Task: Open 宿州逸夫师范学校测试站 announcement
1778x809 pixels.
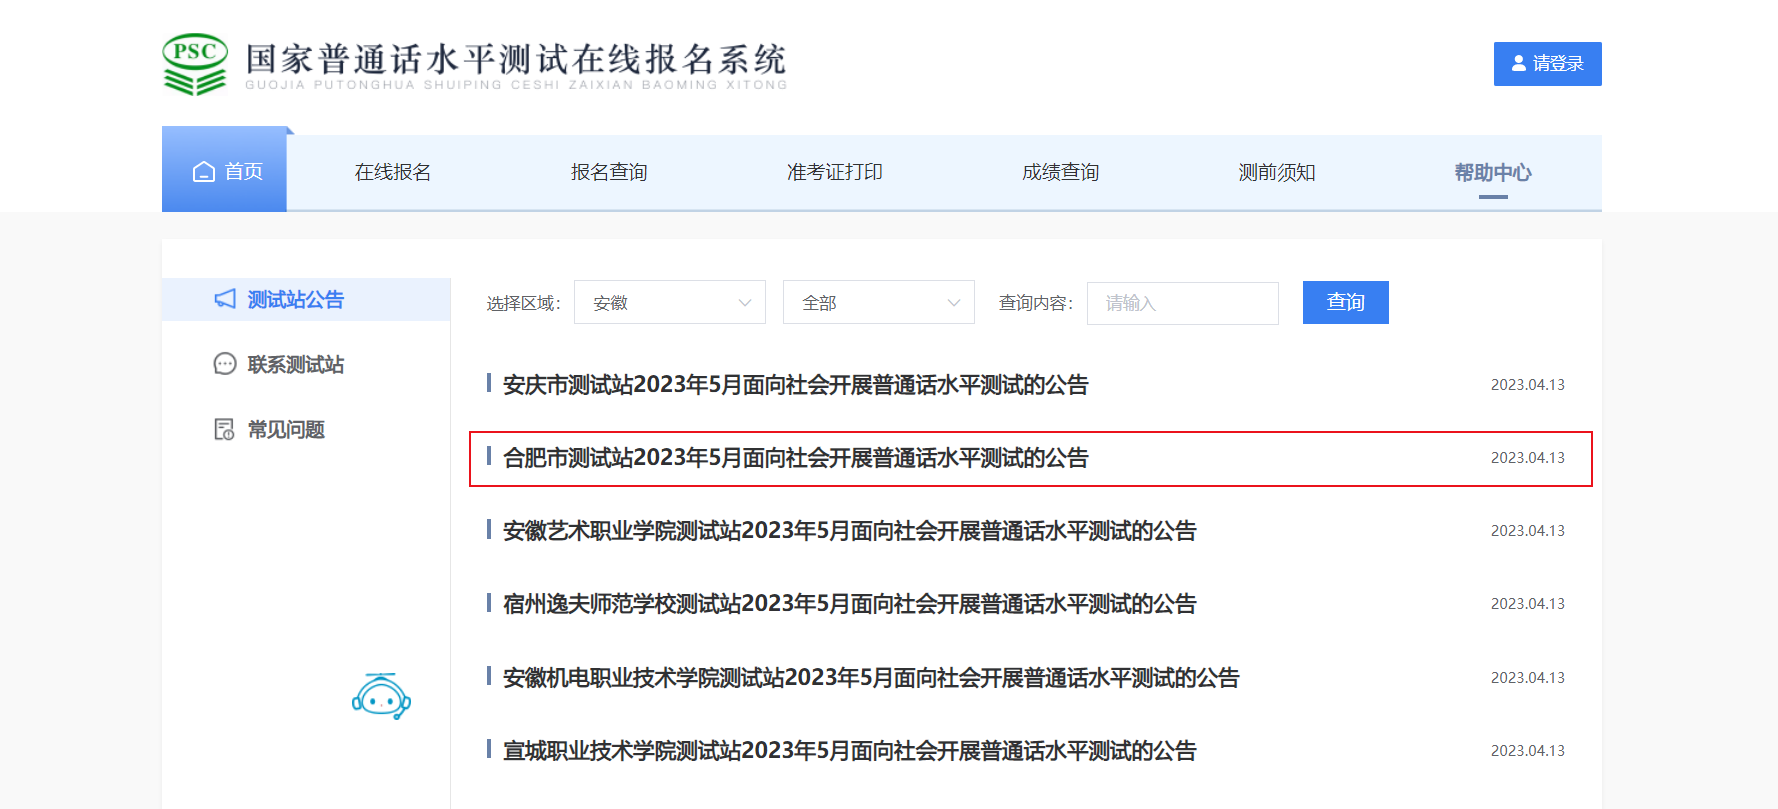Action: coord(850,604)
